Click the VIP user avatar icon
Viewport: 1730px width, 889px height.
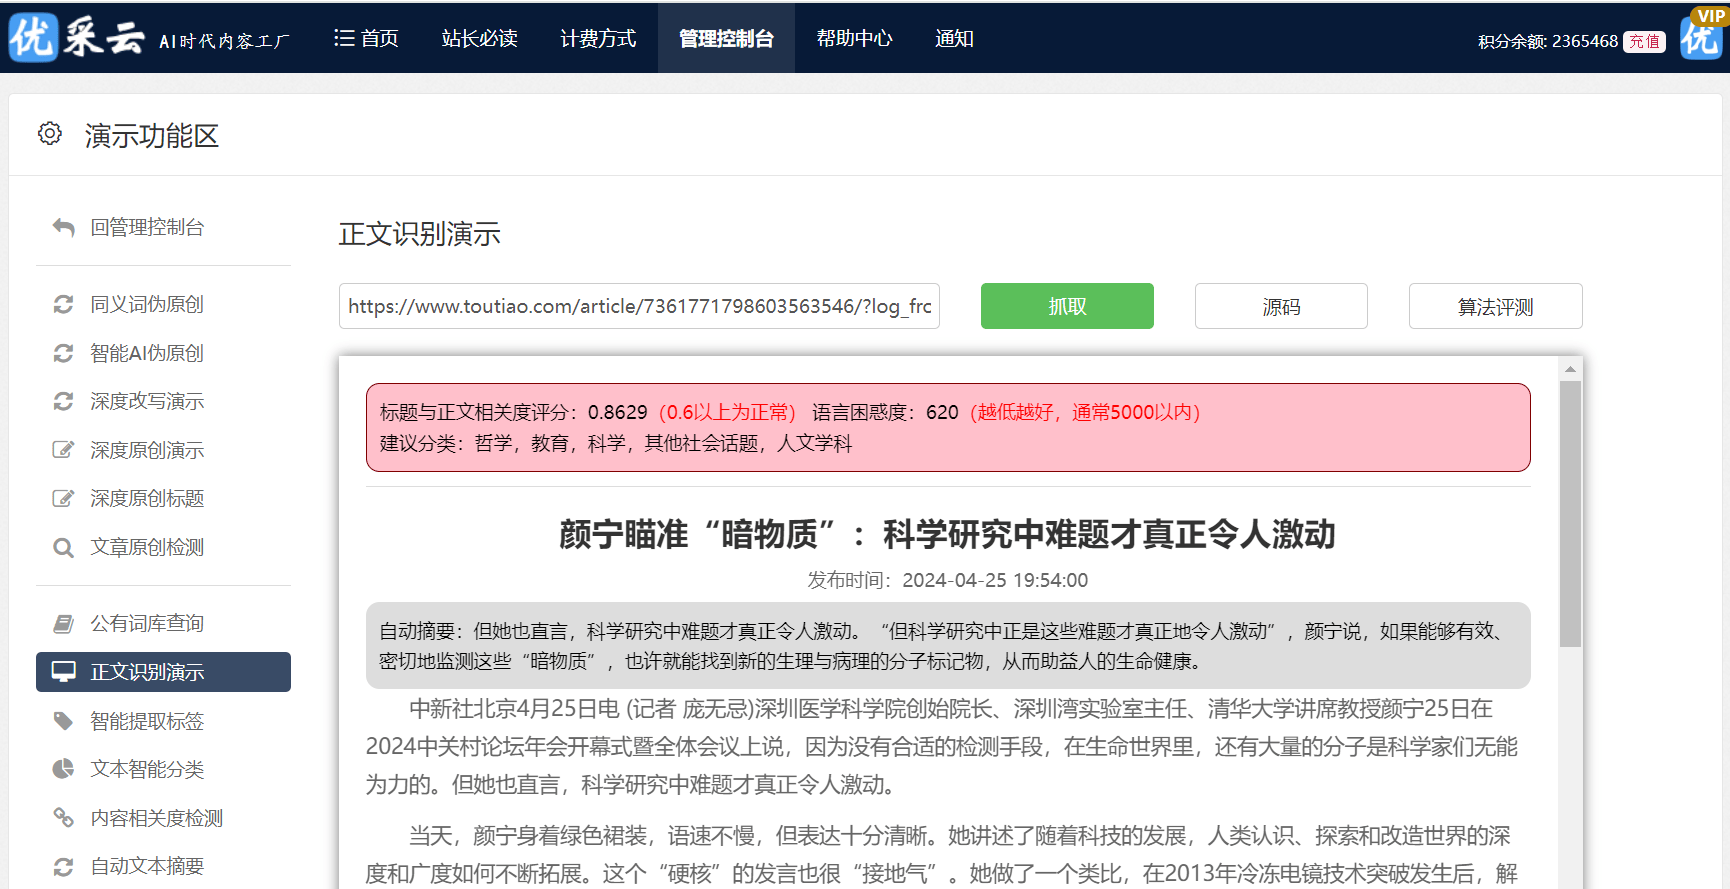(x=1701, y=36)
